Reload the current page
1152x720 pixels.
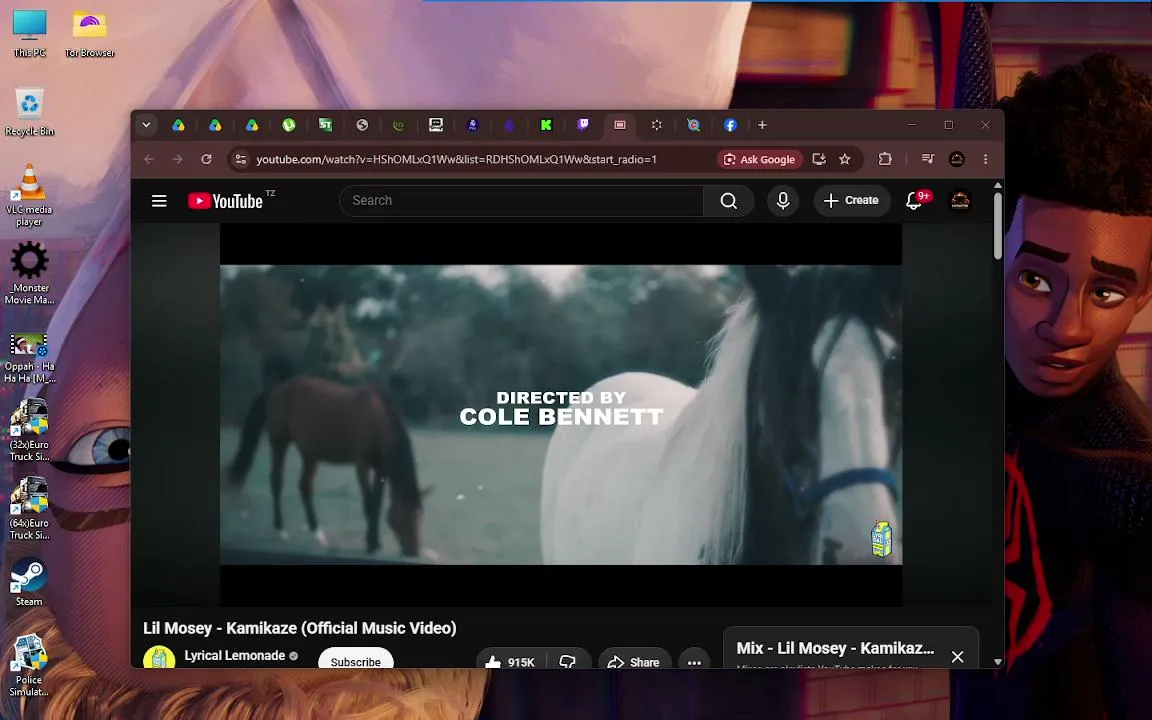[206, 159]
